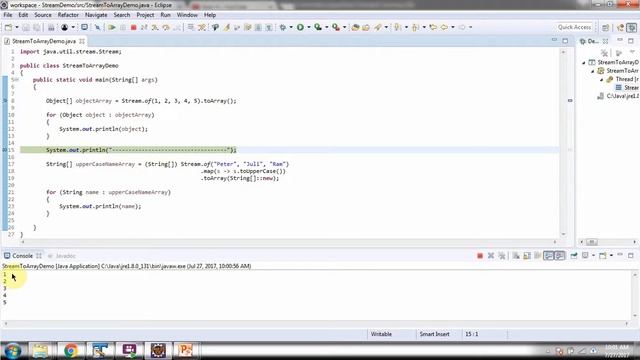Close the StreamToArrayDemo.java editor tab

(x=82, y=41)
